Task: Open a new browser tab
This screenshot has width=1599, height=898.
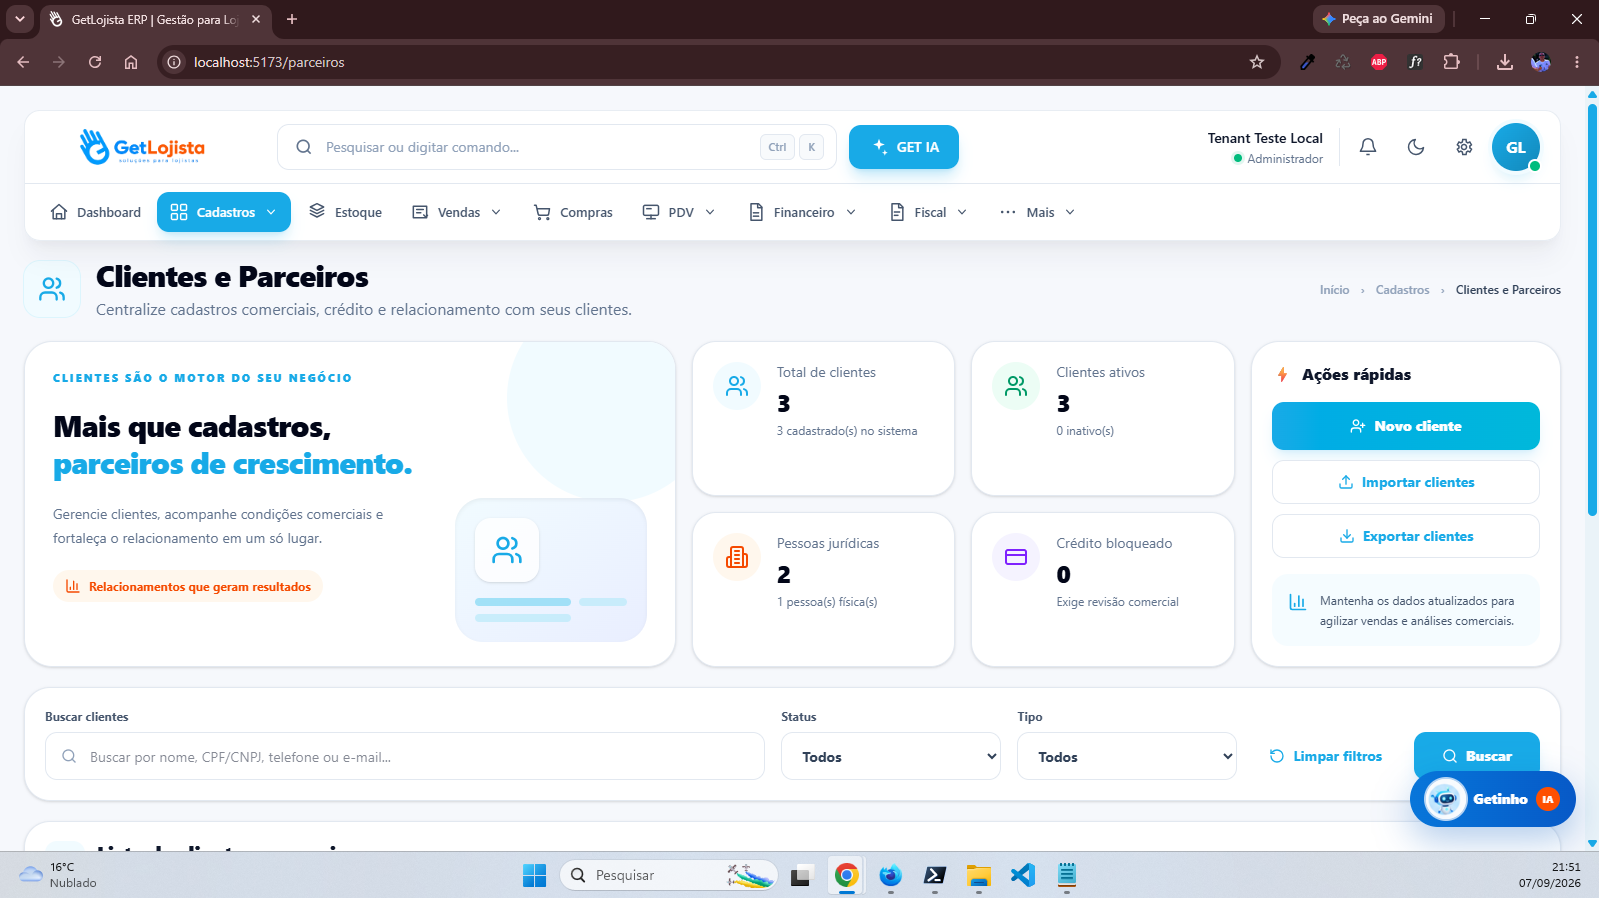Action: tap(292, 19)
